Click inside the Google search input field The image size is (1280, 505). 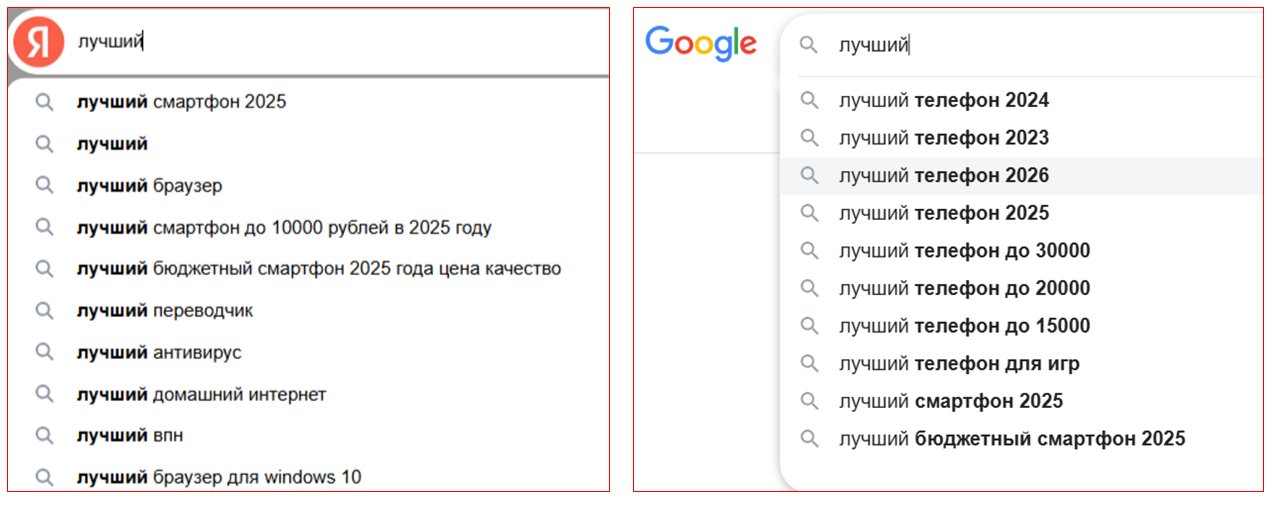tap(1050, 45)
